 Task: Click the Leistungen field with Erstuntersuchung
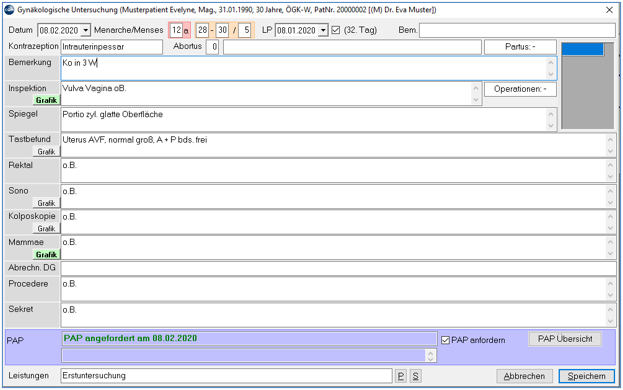point(226,376)
